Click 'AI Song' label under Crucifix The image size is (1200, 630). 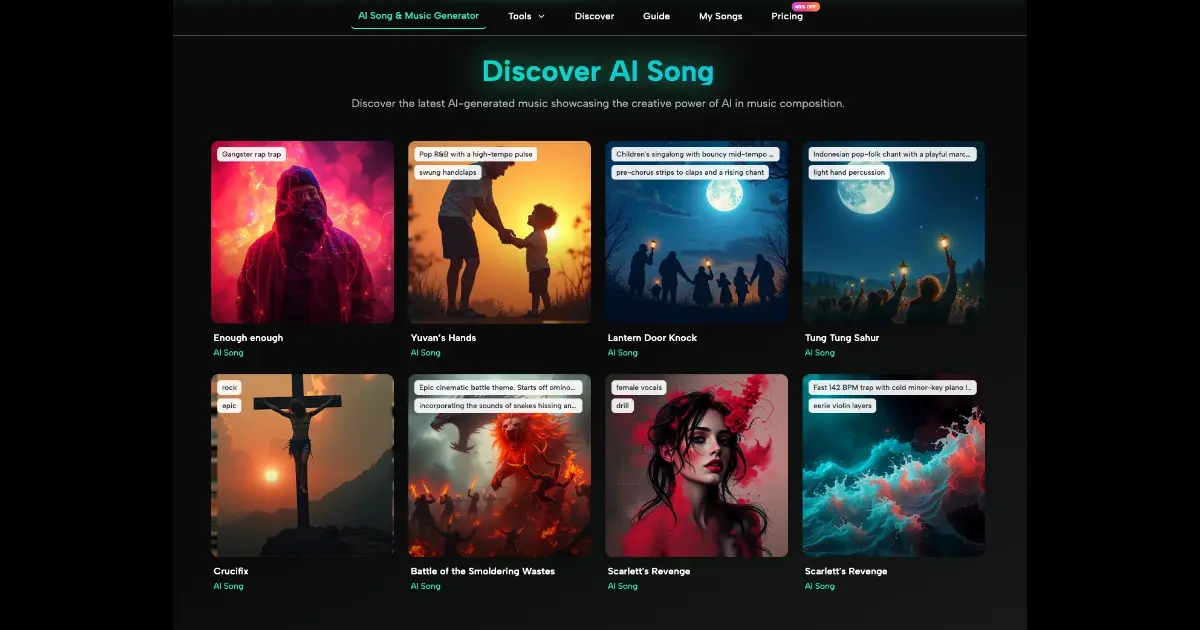click(228, 586)
